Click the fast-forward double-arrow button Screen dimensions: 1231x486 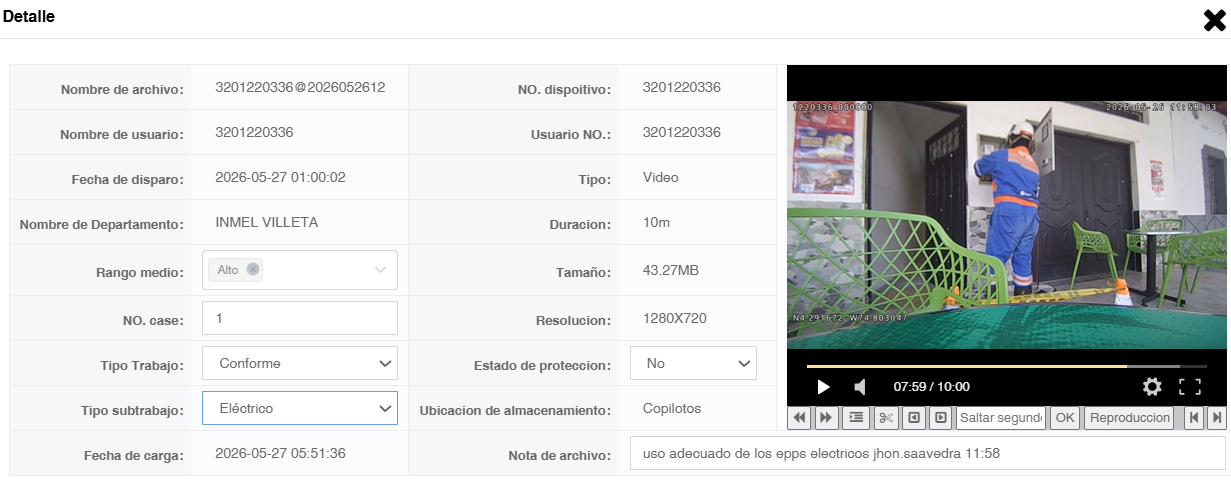(826, 417)
